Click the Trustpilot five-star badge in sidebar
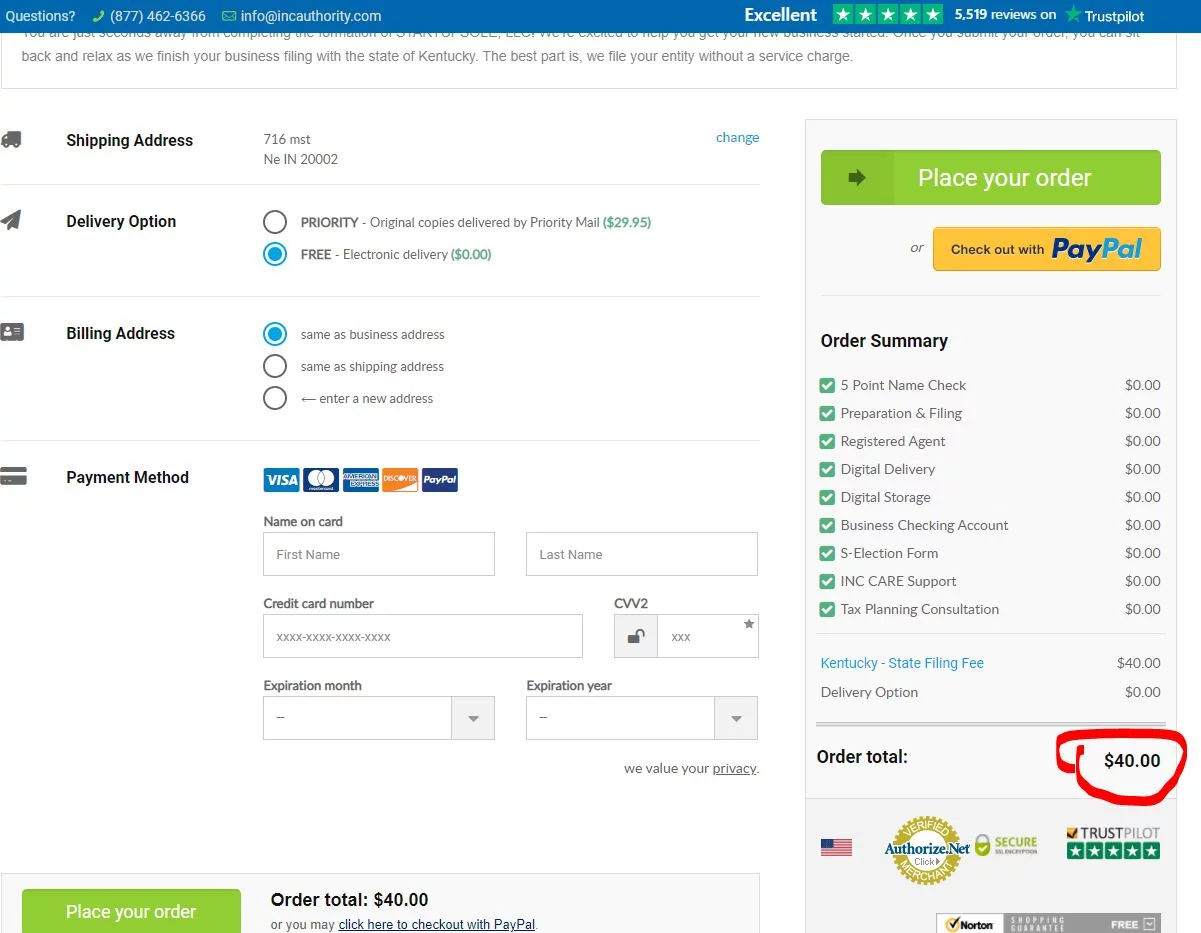Screen dimensions: 1201x933 pyautogui.click(x=1113, y=843)
